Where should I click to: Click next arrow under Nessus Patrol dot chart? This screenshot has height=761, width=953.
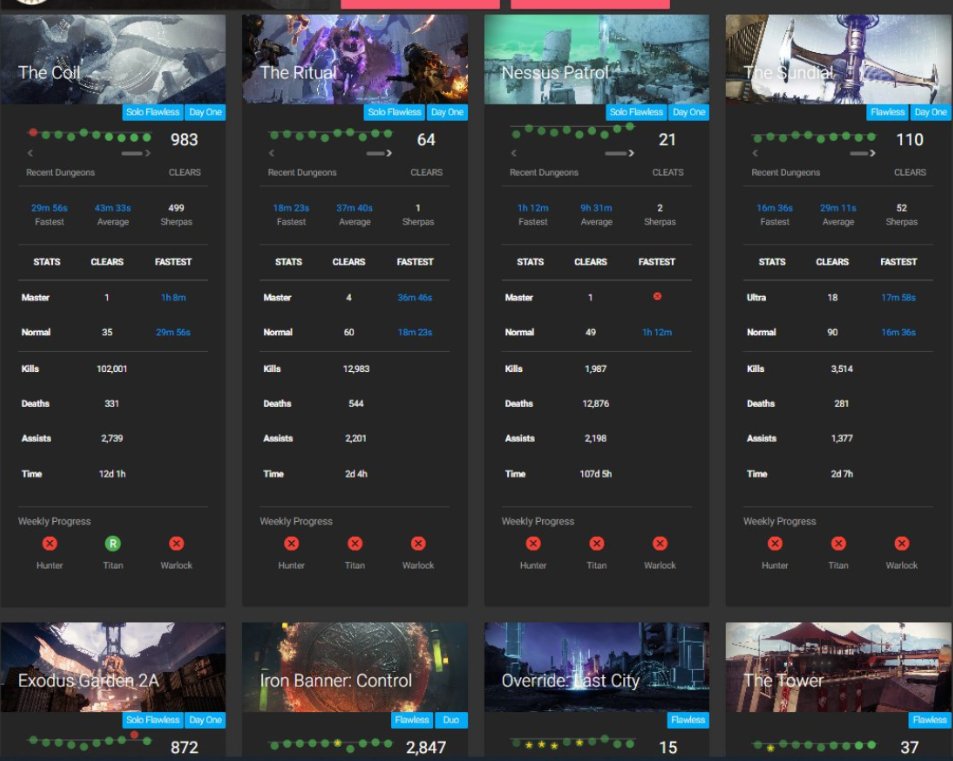tap(631, 153)
